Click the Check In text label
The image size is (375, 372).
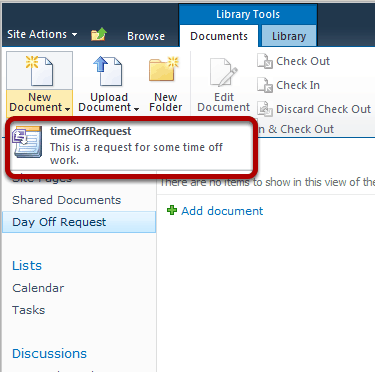click(x=298, y=85)
